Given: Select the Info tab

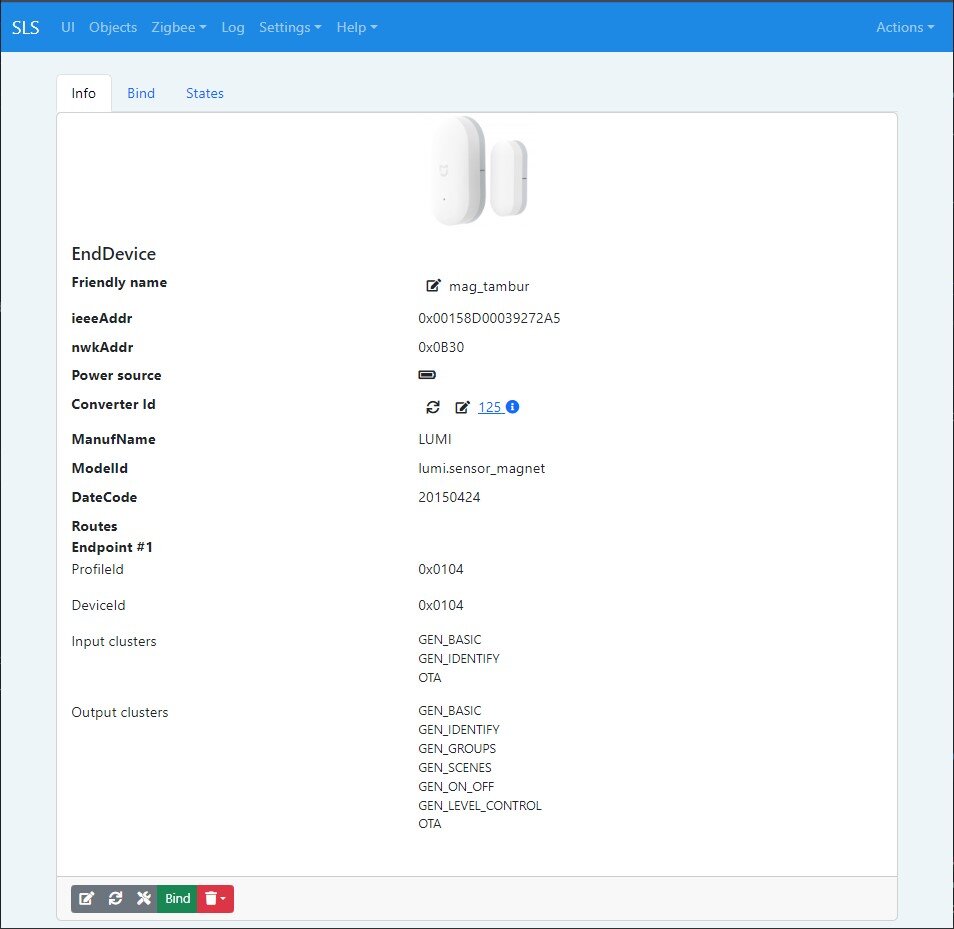Looking at the screenshot, I should [x=84, y=93].
